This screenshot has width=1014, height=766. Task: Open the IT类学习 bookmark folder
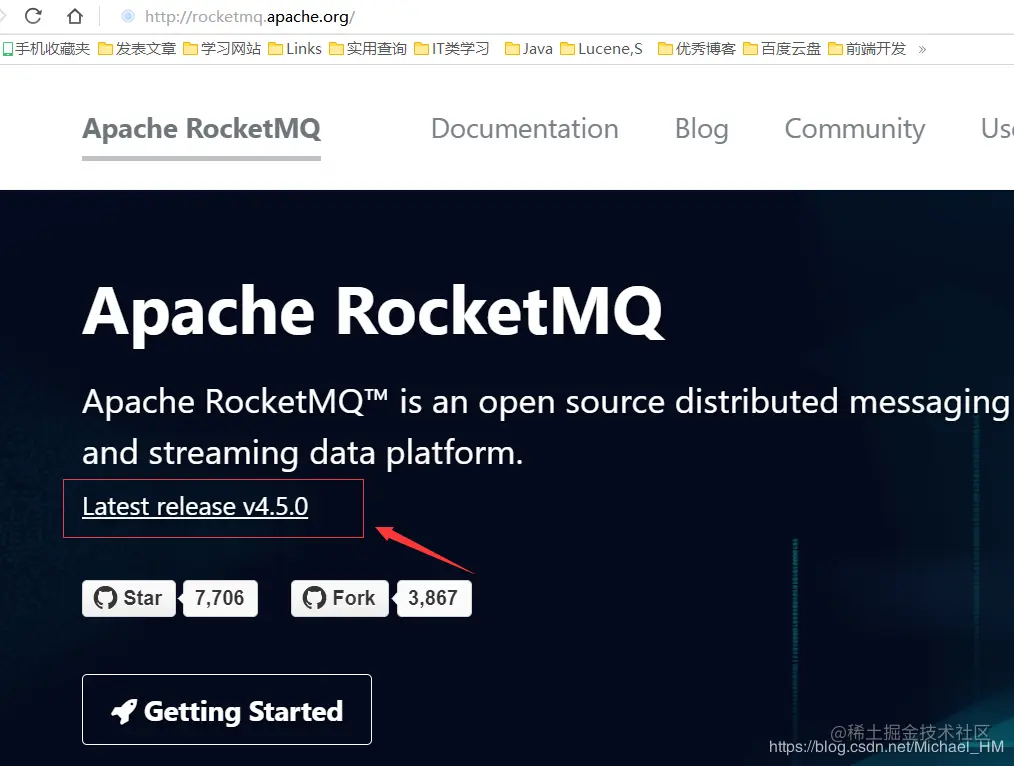click(451, 49)
